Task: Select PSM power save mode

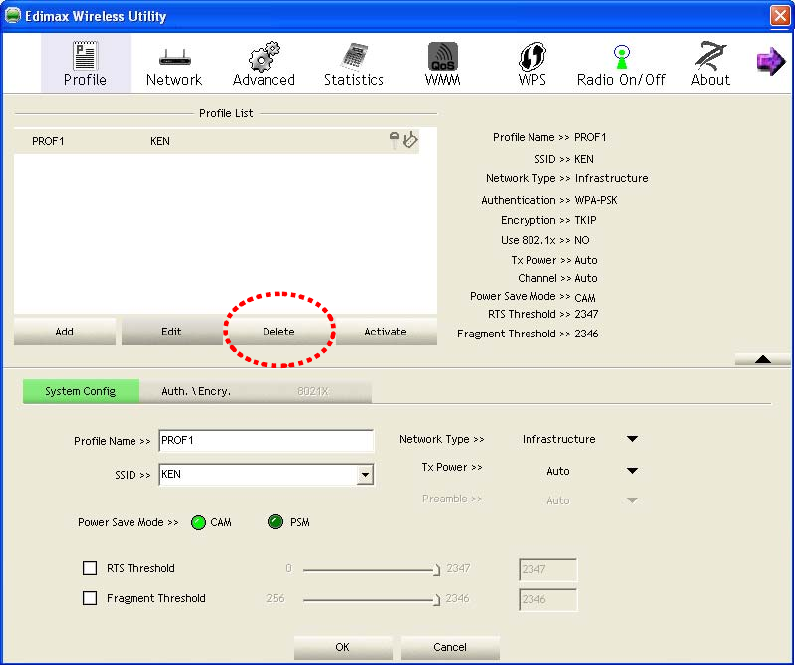Action: (x=275, y=522)
